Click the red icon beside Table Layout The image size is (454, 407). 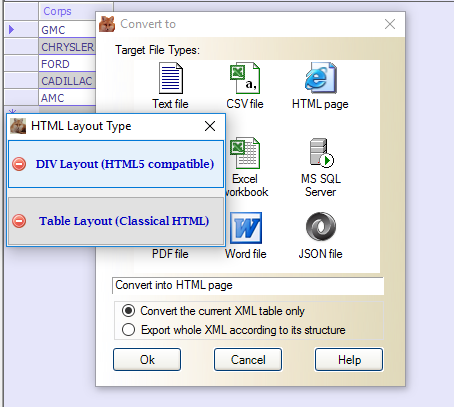(x=19, y=221)
